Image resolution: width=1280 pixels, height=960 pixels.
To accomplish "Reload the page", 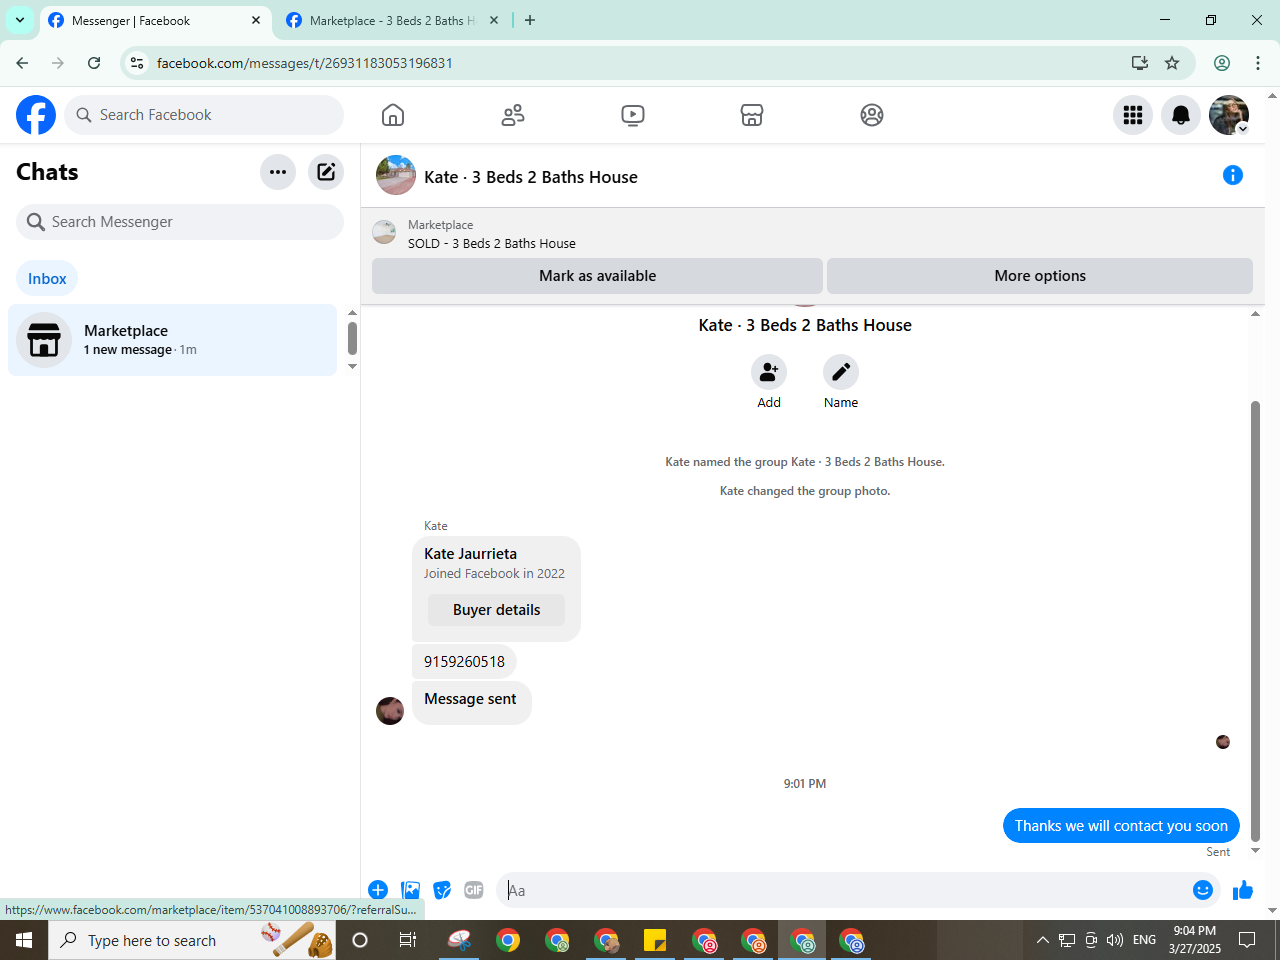I will point(94,63).
